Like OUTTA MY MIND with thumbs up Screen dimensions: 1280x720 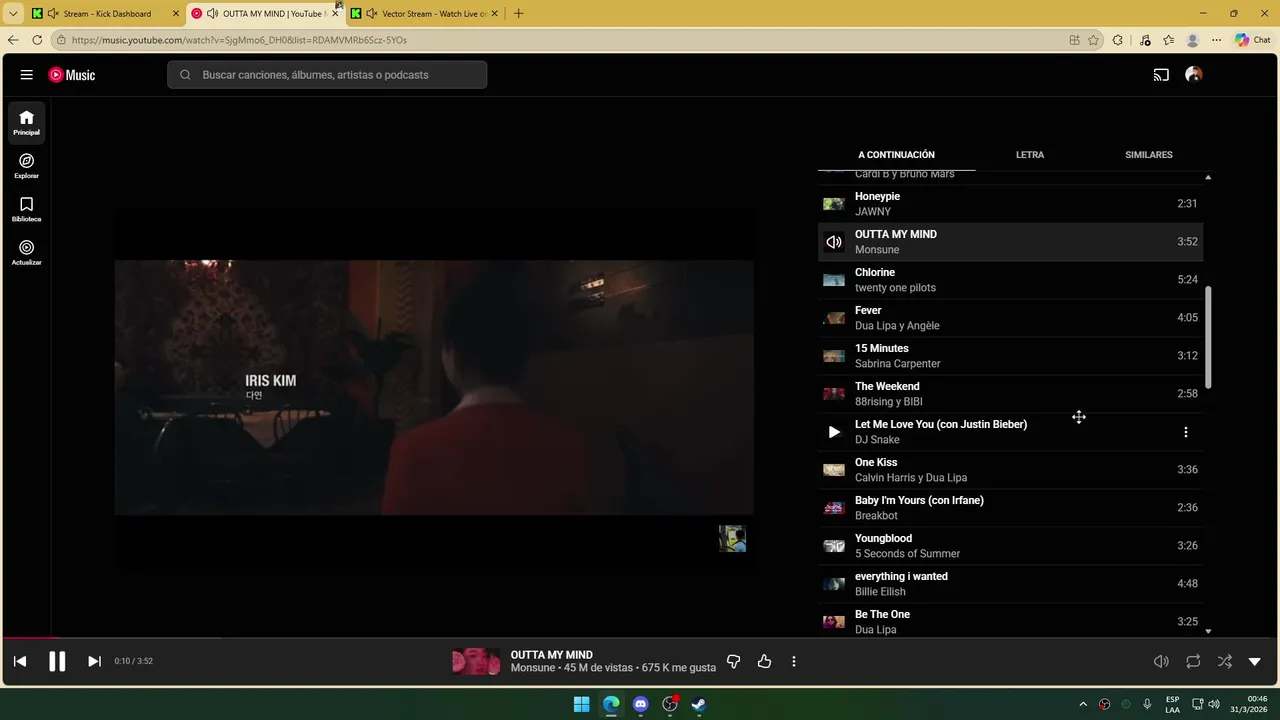pos(765,661)
